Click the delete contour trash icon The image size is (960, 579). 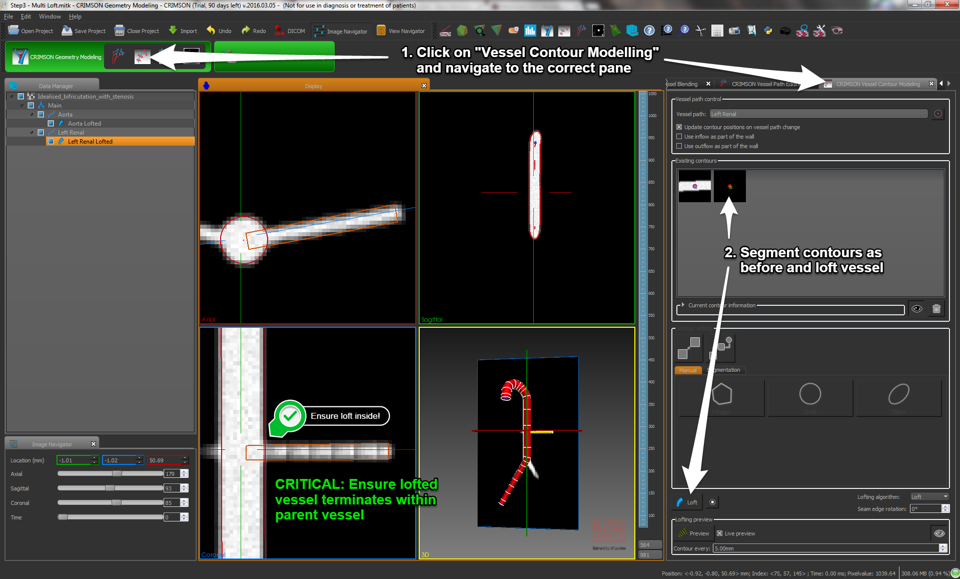[x=936, y=309]
